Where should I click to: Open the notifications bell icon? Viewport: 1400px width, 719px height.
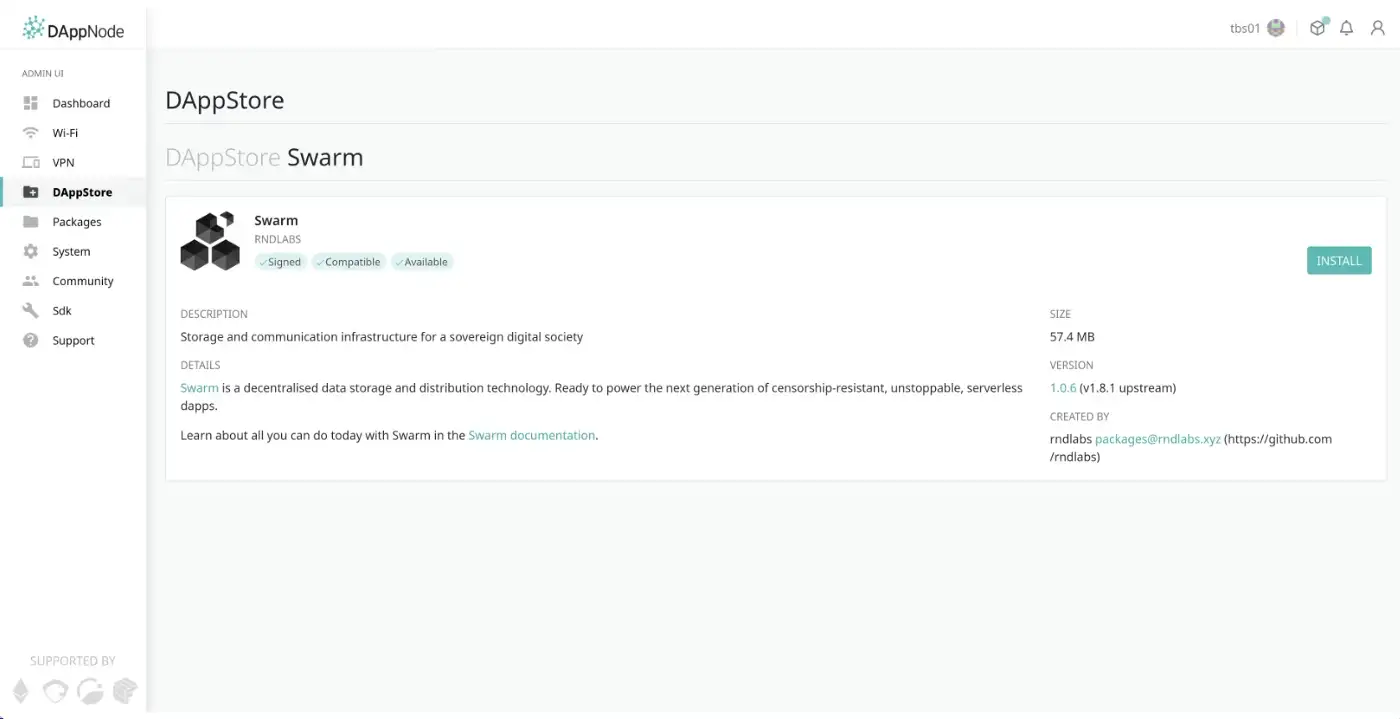pos(1346,28)
